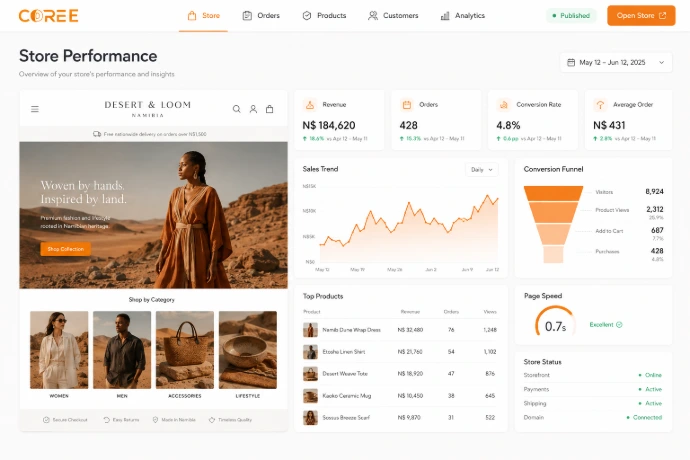The image size is (690, 460).
Task: Click the Purchases segment of the funnel
Action: (553, 254)
